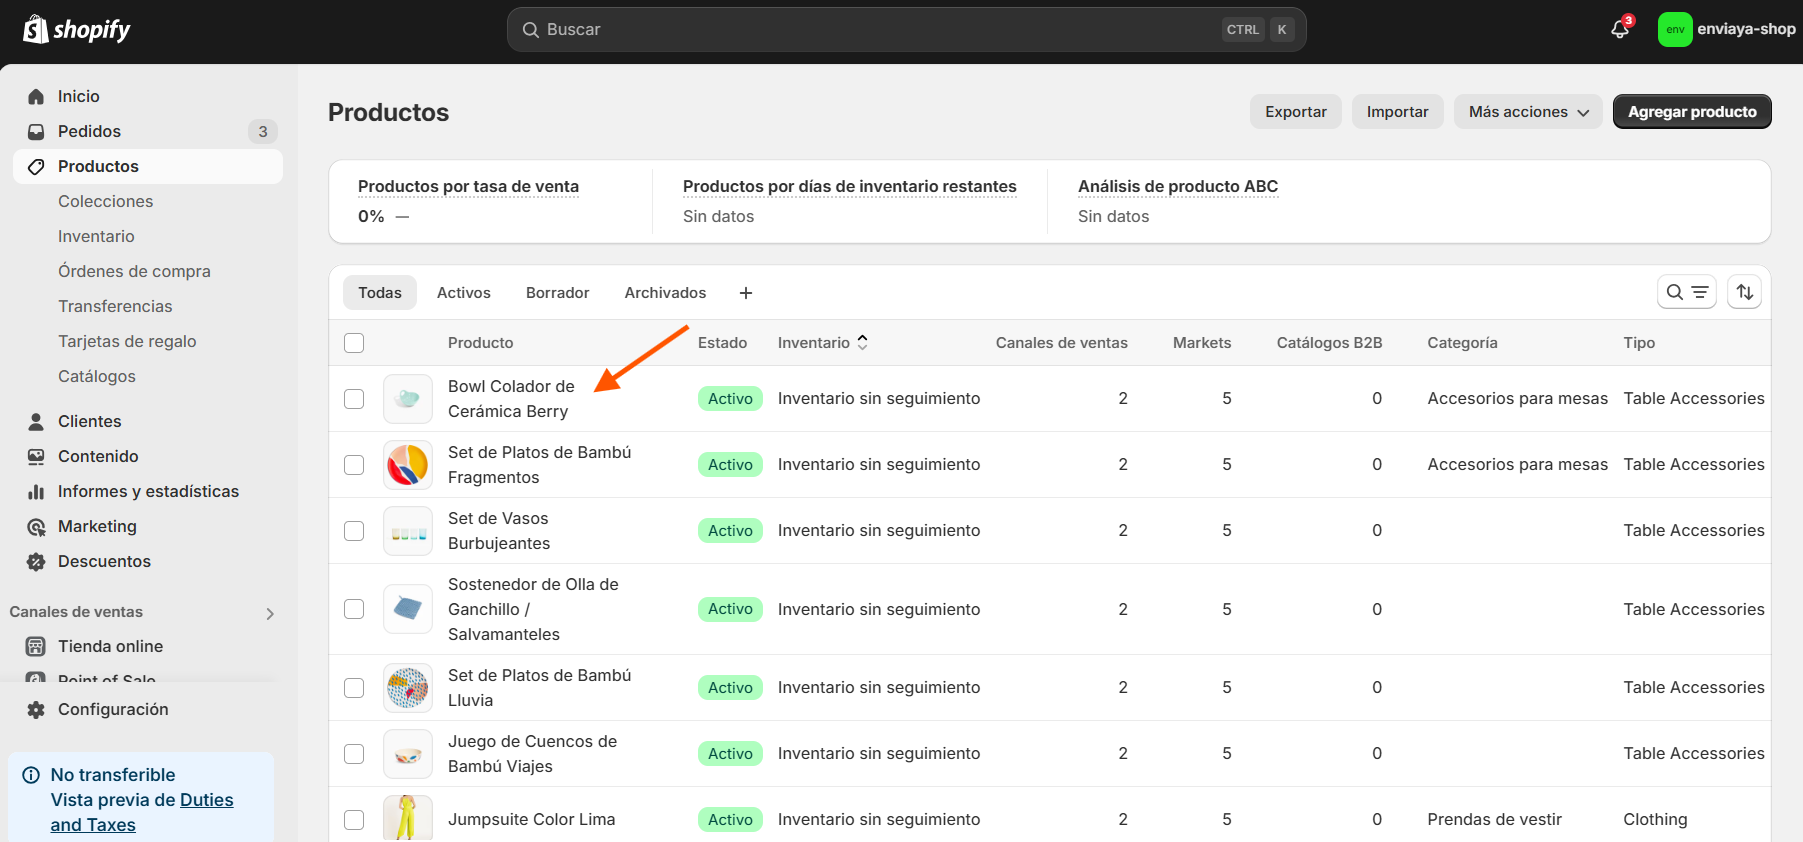Open Catálogos in the sidebar
Viewport: 1803px width, 842px height.
pyautogui.click(x=97, y=376)
